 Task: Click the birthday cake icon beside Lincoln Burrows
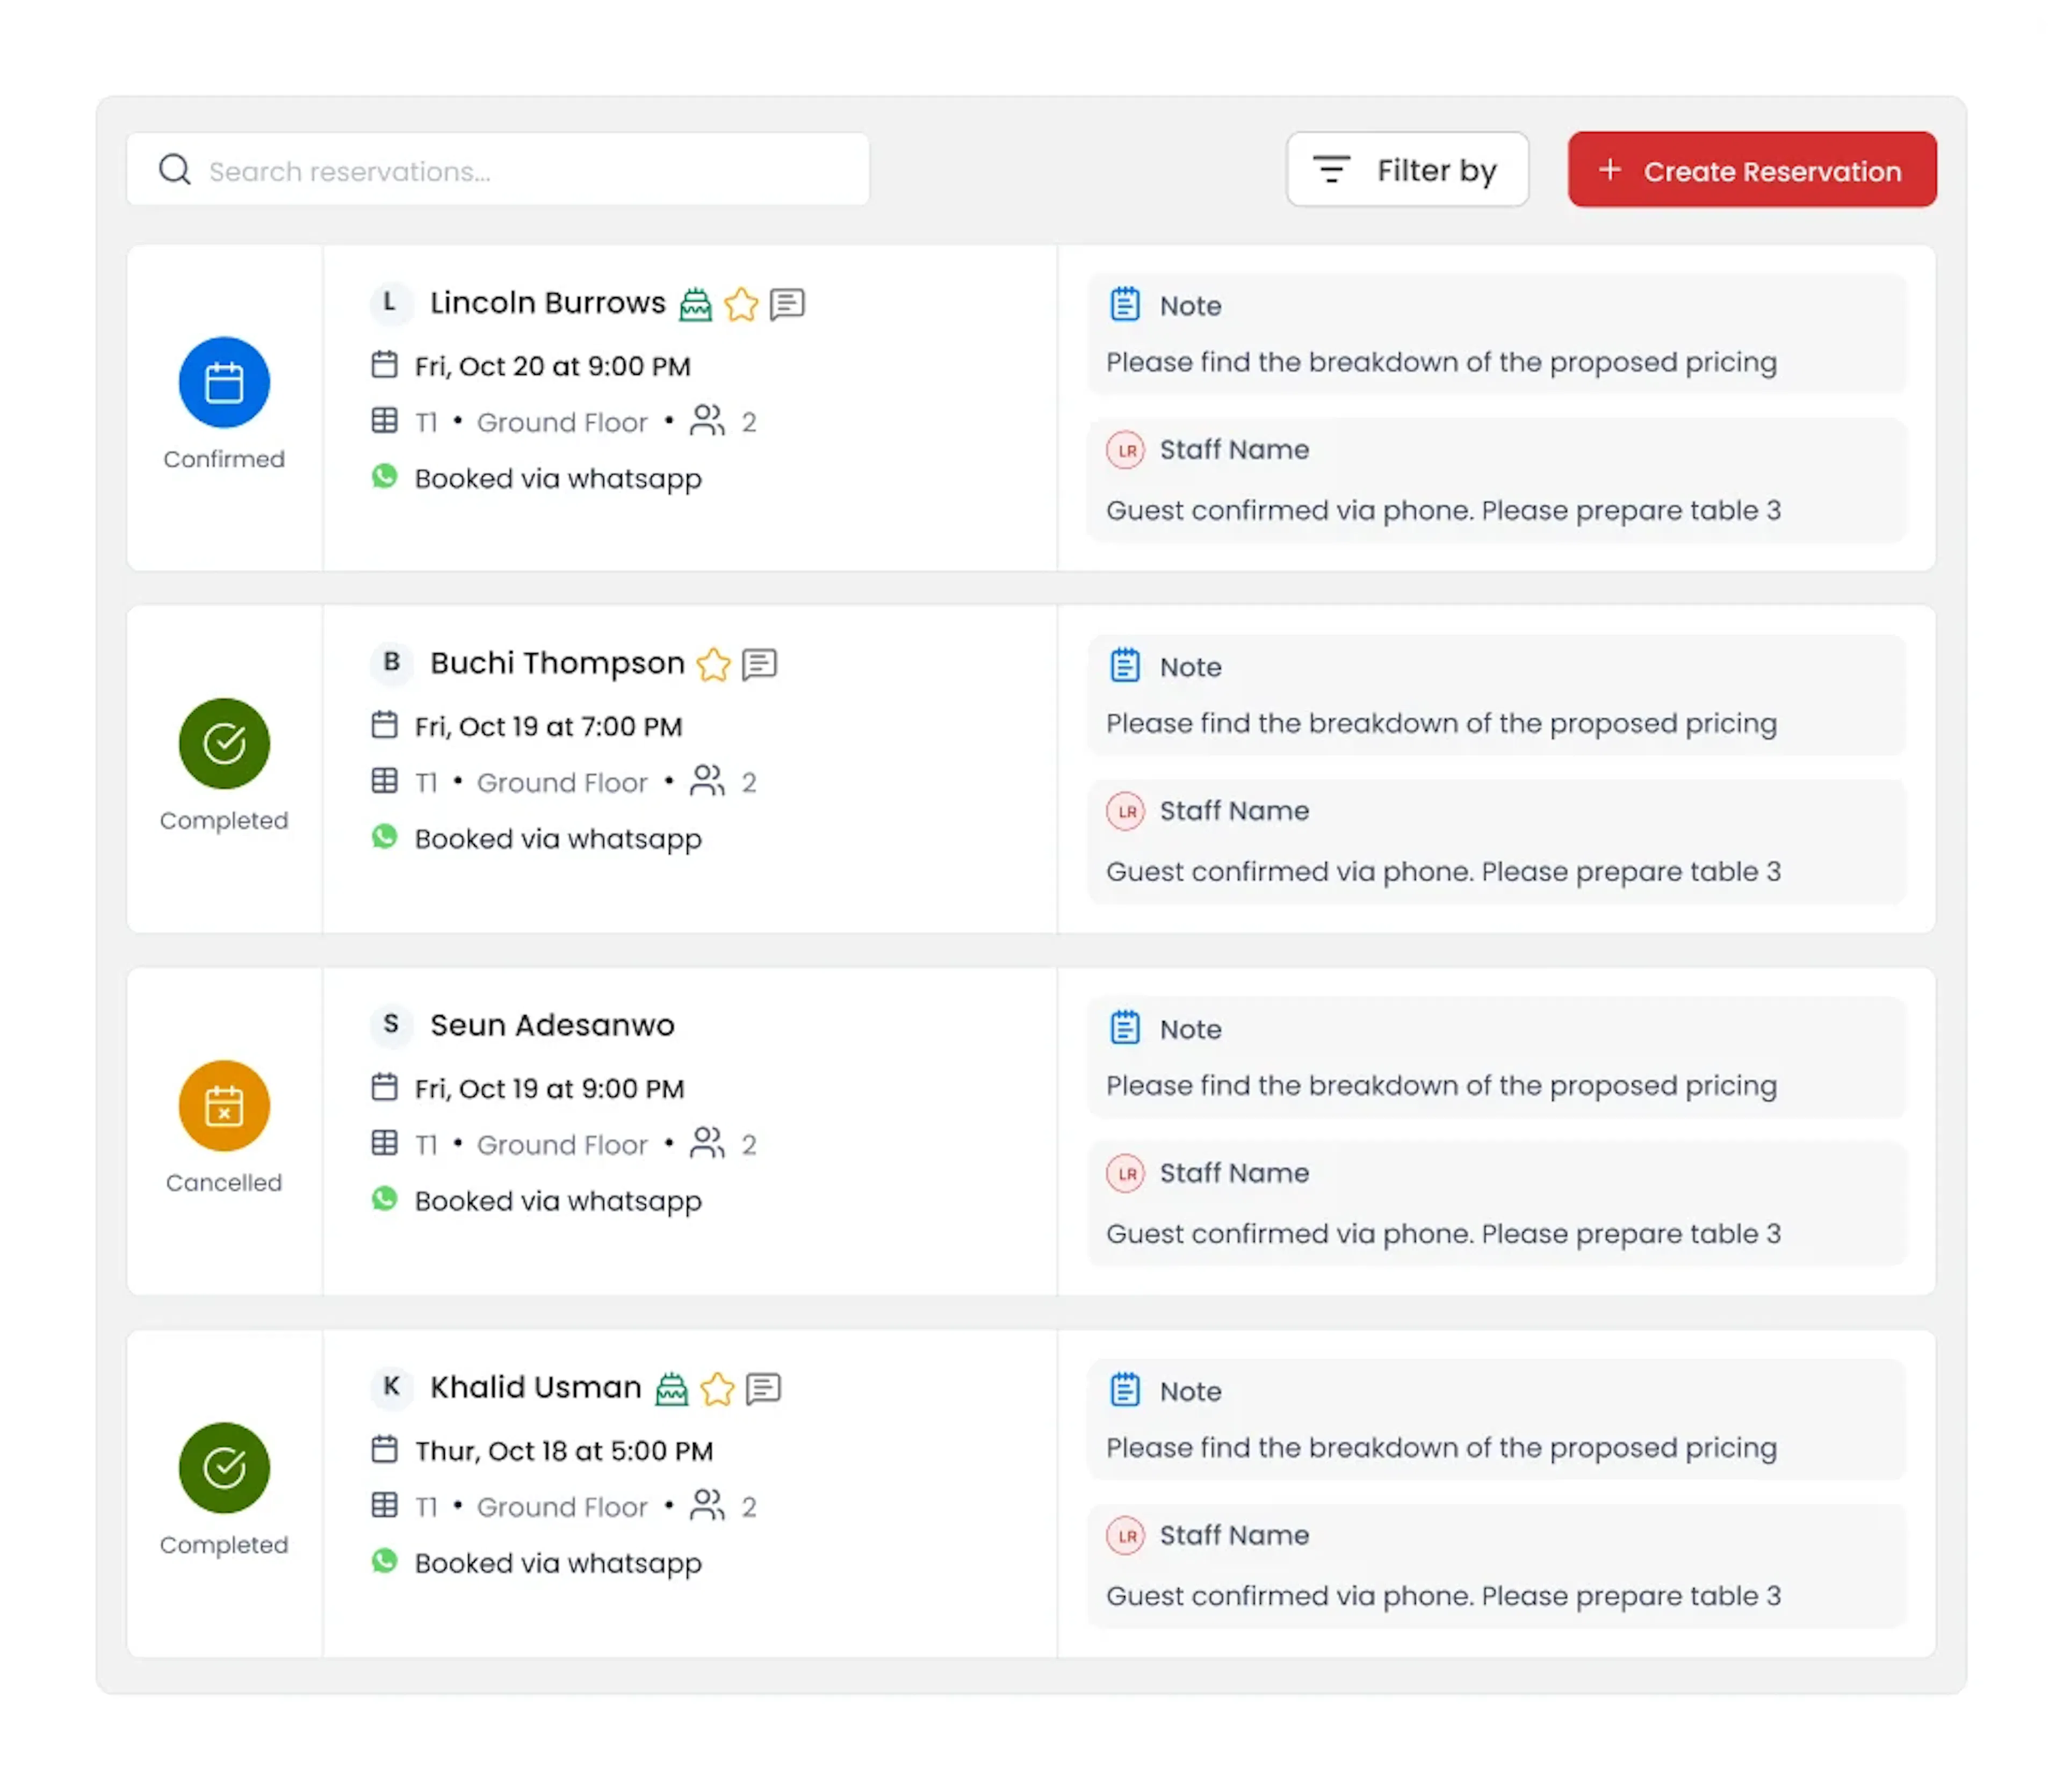tap(695, 304)
